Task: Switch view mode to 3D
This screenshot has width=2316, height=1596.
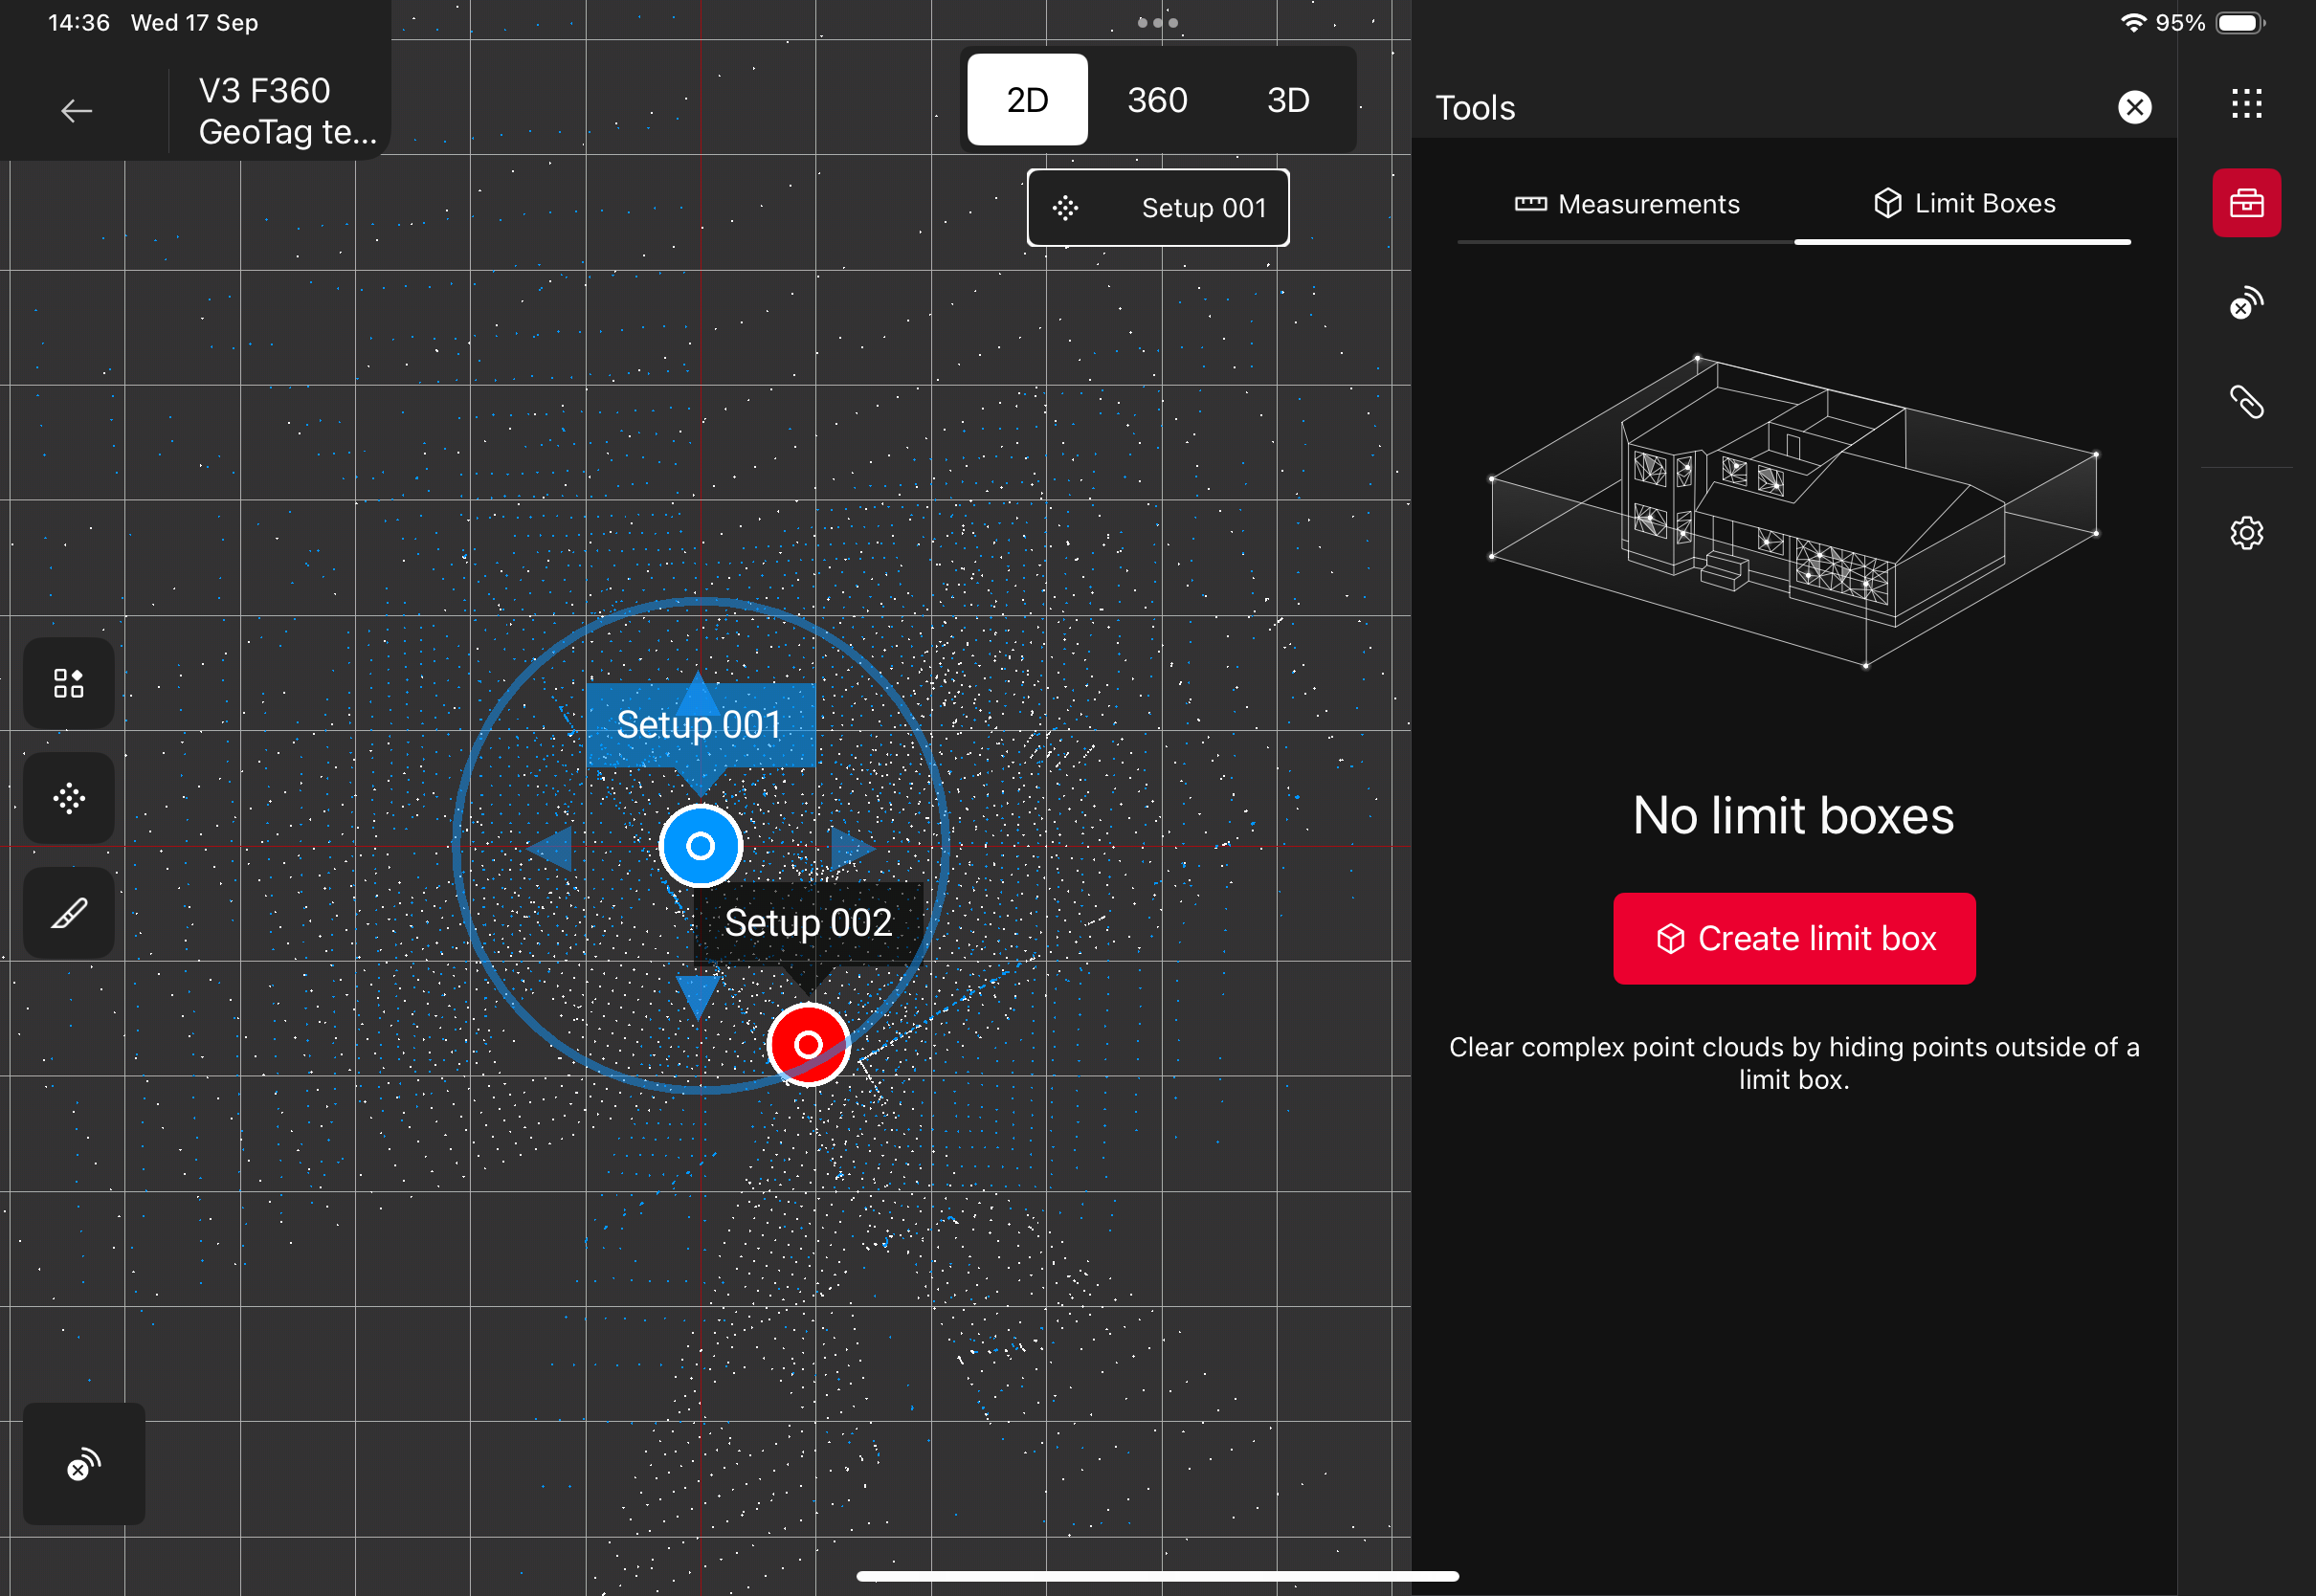Action: pos(1288,100)
